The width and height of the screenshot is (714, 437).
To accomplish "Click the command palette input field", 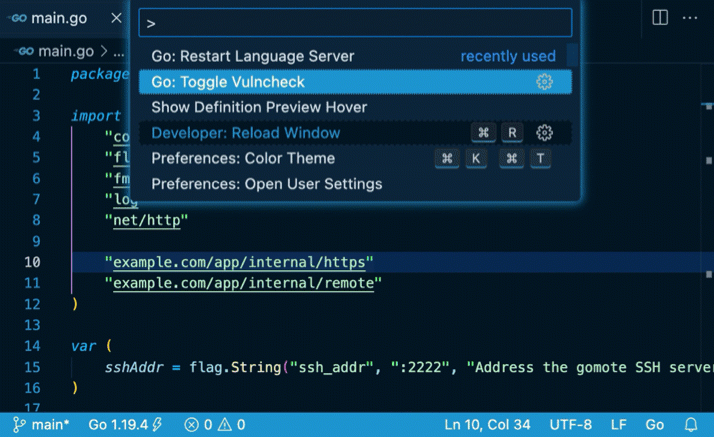I will [355, 22].
